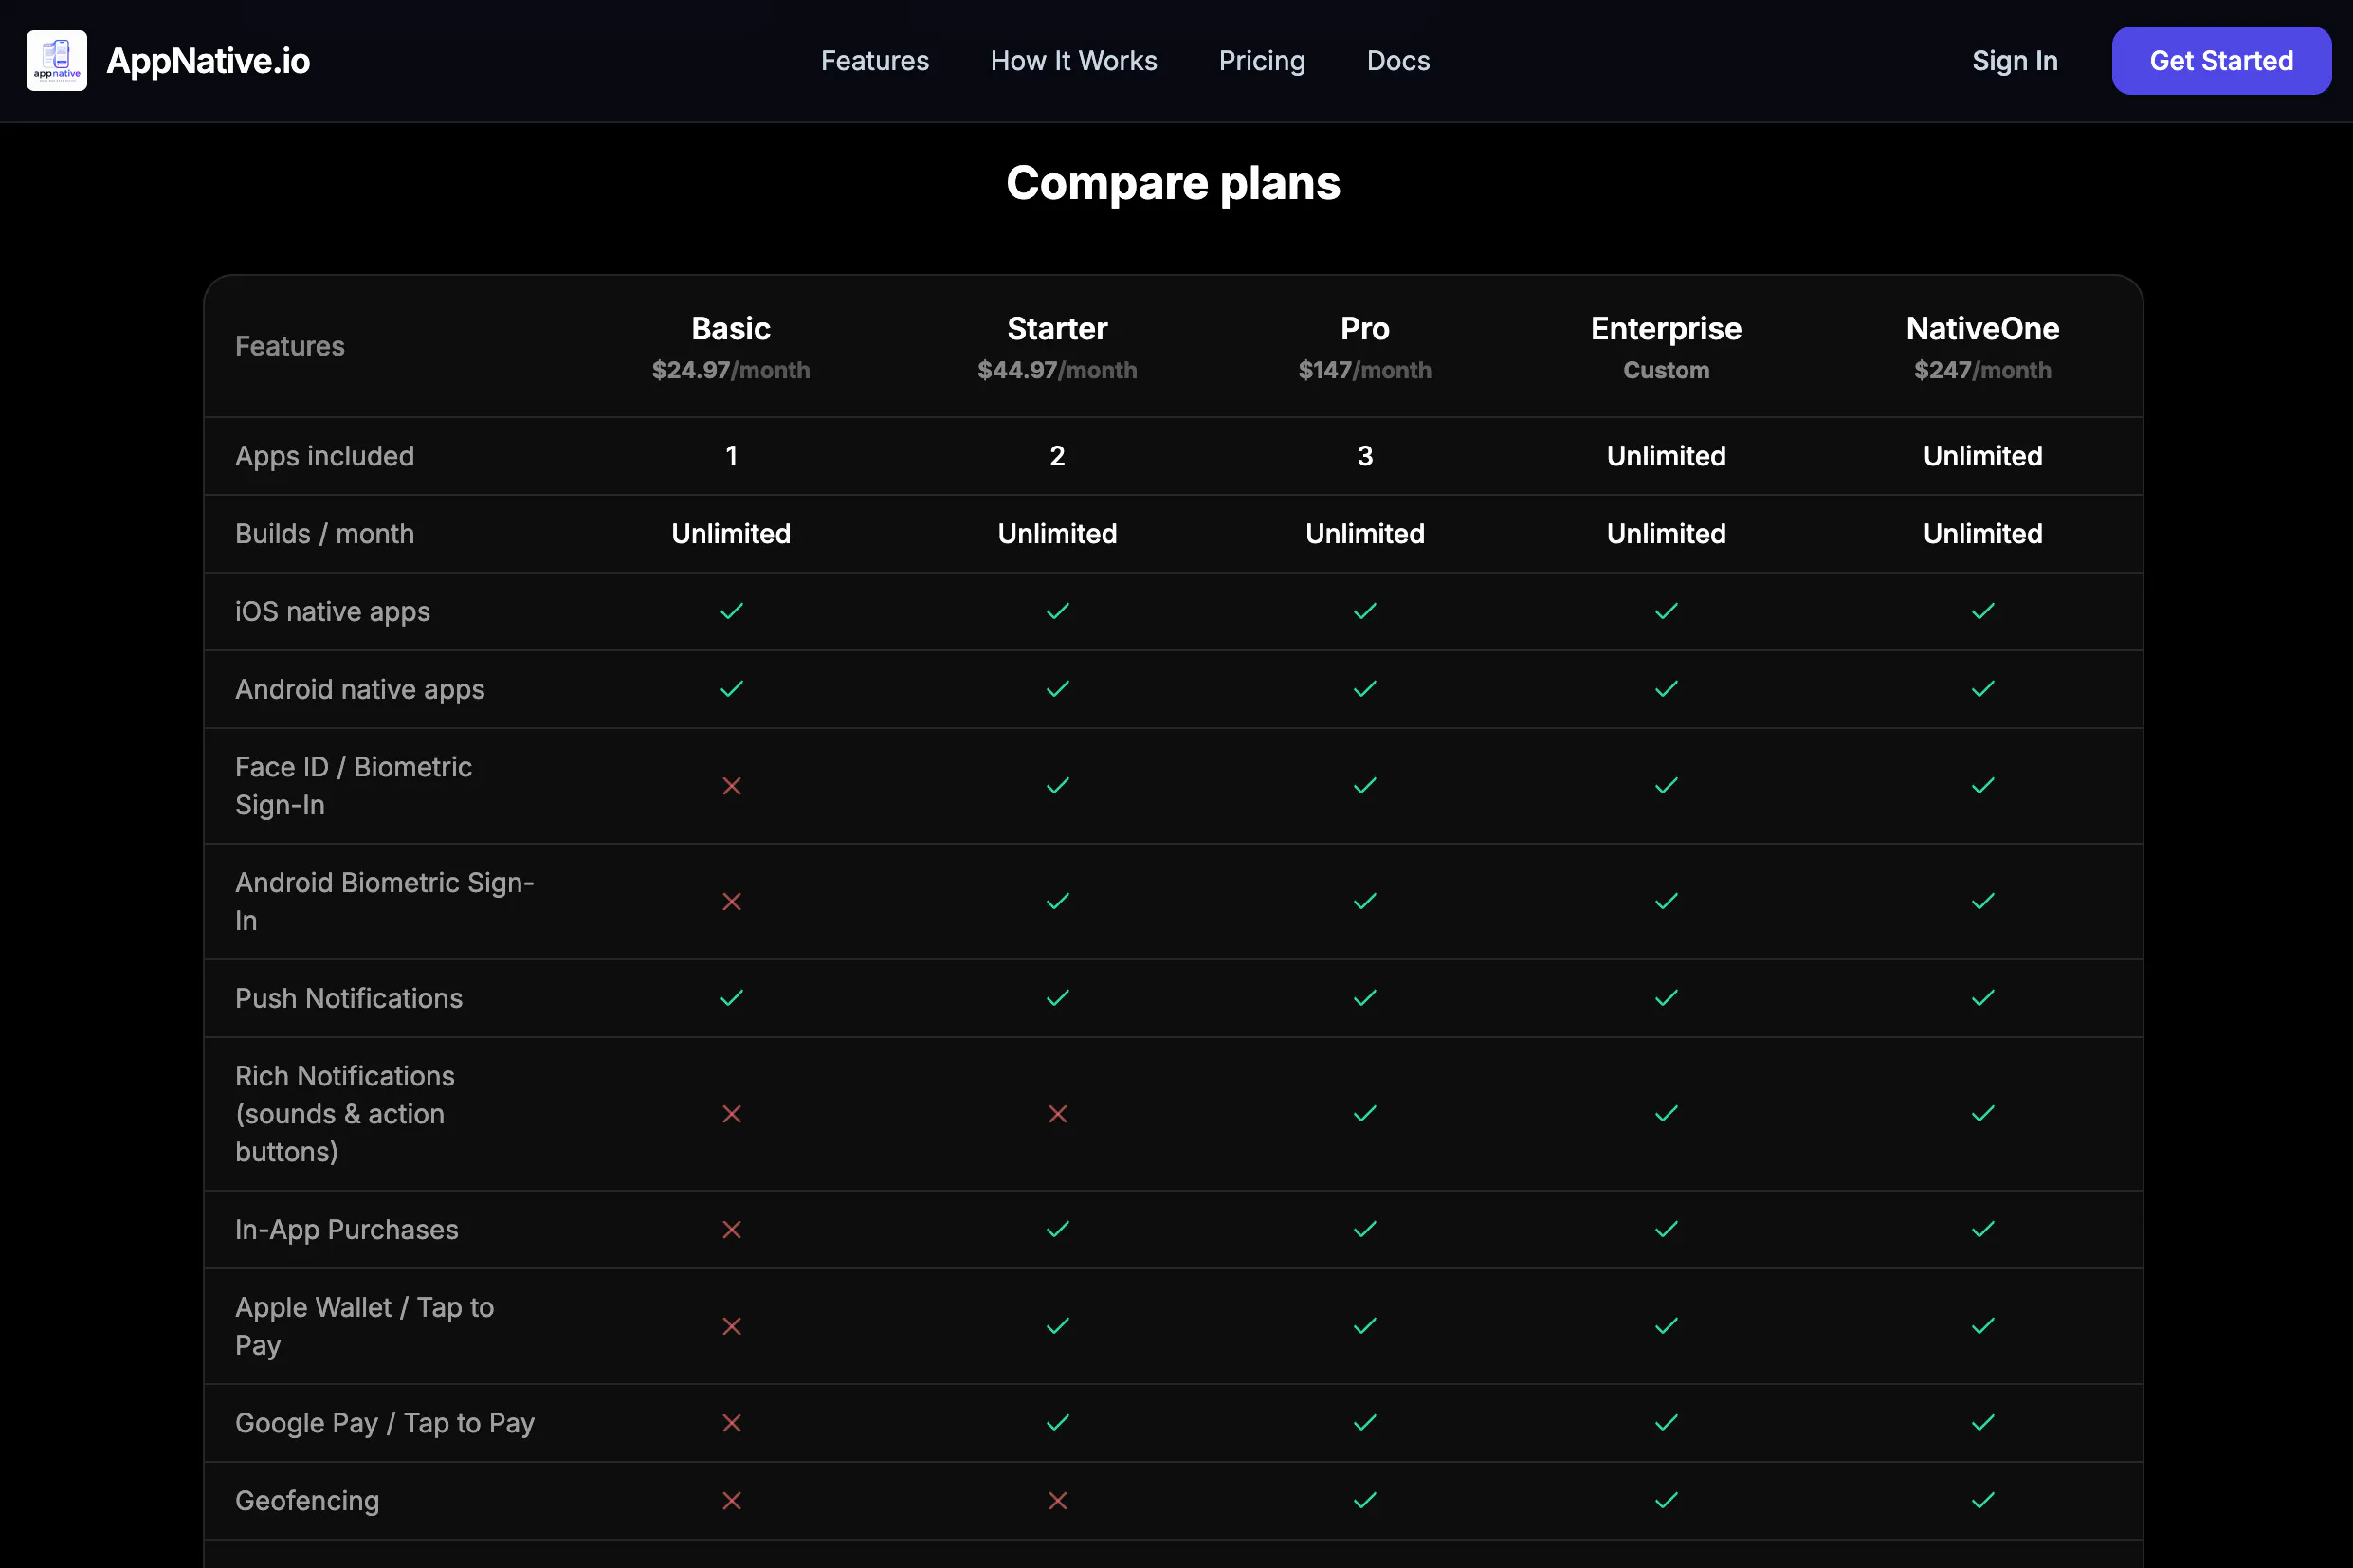This screenshot has width=2353, height=1568.
Task: Select the Starter plan column header
Action: click(x=1057, y=329)
